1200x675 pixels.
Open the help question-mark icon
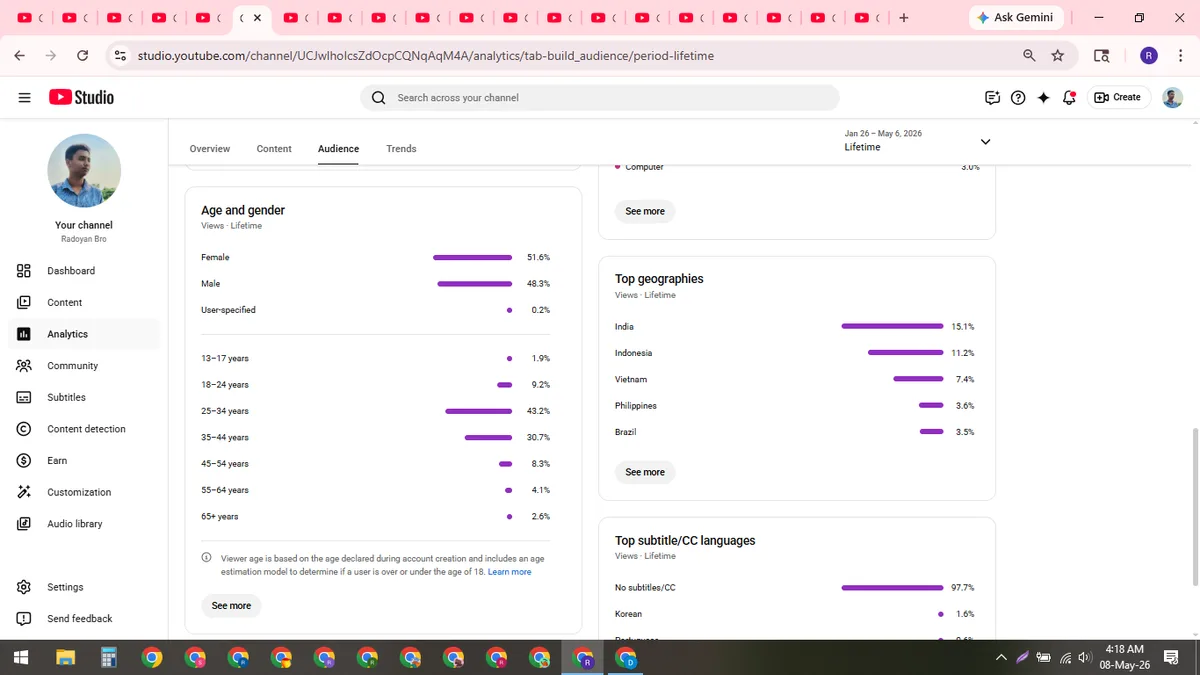tap(1018, 97)
